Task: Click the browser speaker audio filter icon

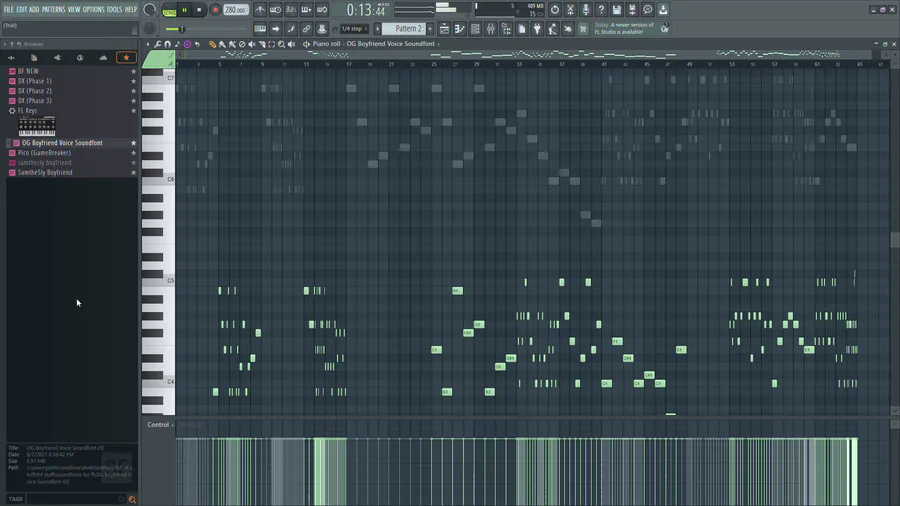Action: click(57, 57)
